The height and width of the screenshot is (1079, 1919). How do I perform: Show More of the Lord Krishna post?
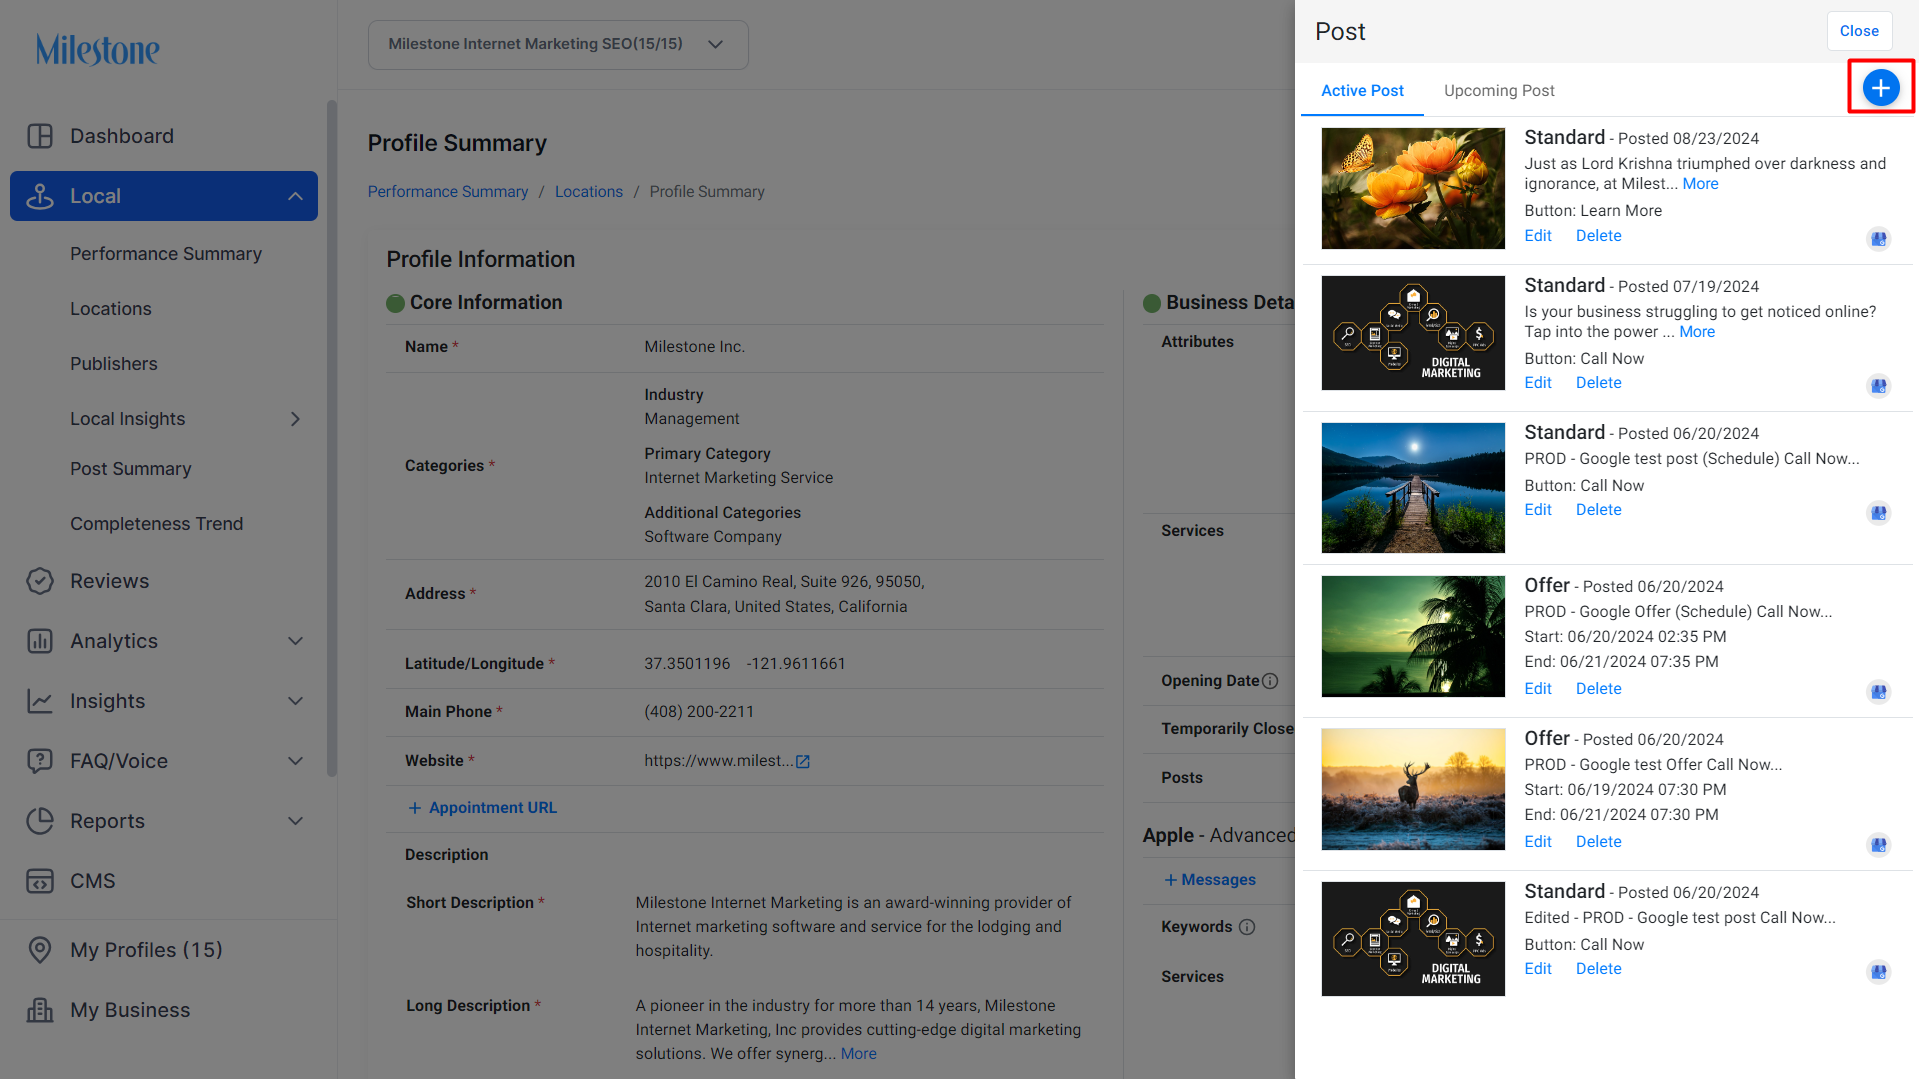[1700, 184]
